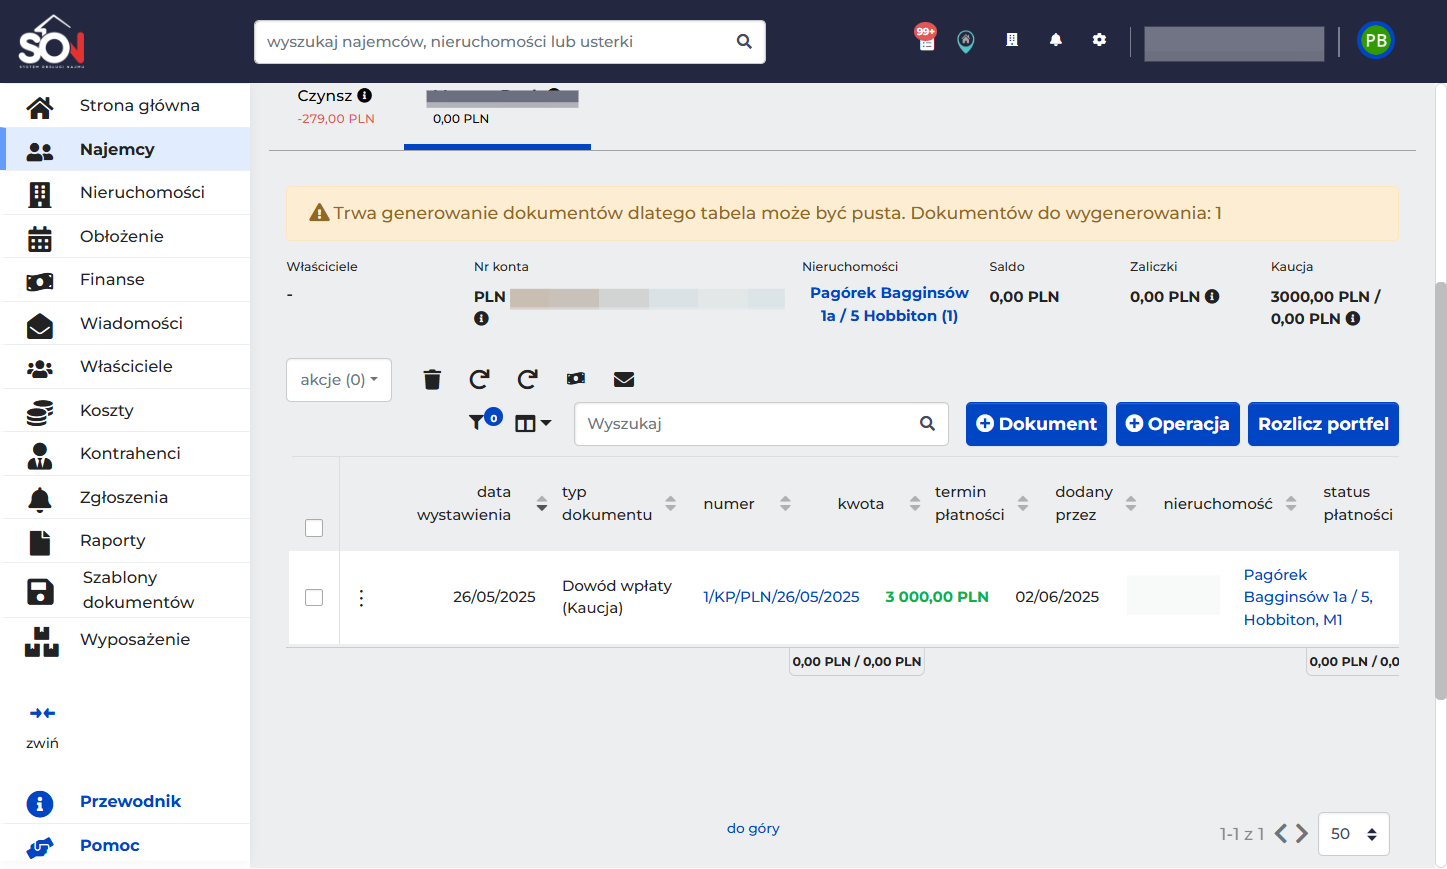
Task: Open the column visibility dropdown
Action: (x=533, y=424)
